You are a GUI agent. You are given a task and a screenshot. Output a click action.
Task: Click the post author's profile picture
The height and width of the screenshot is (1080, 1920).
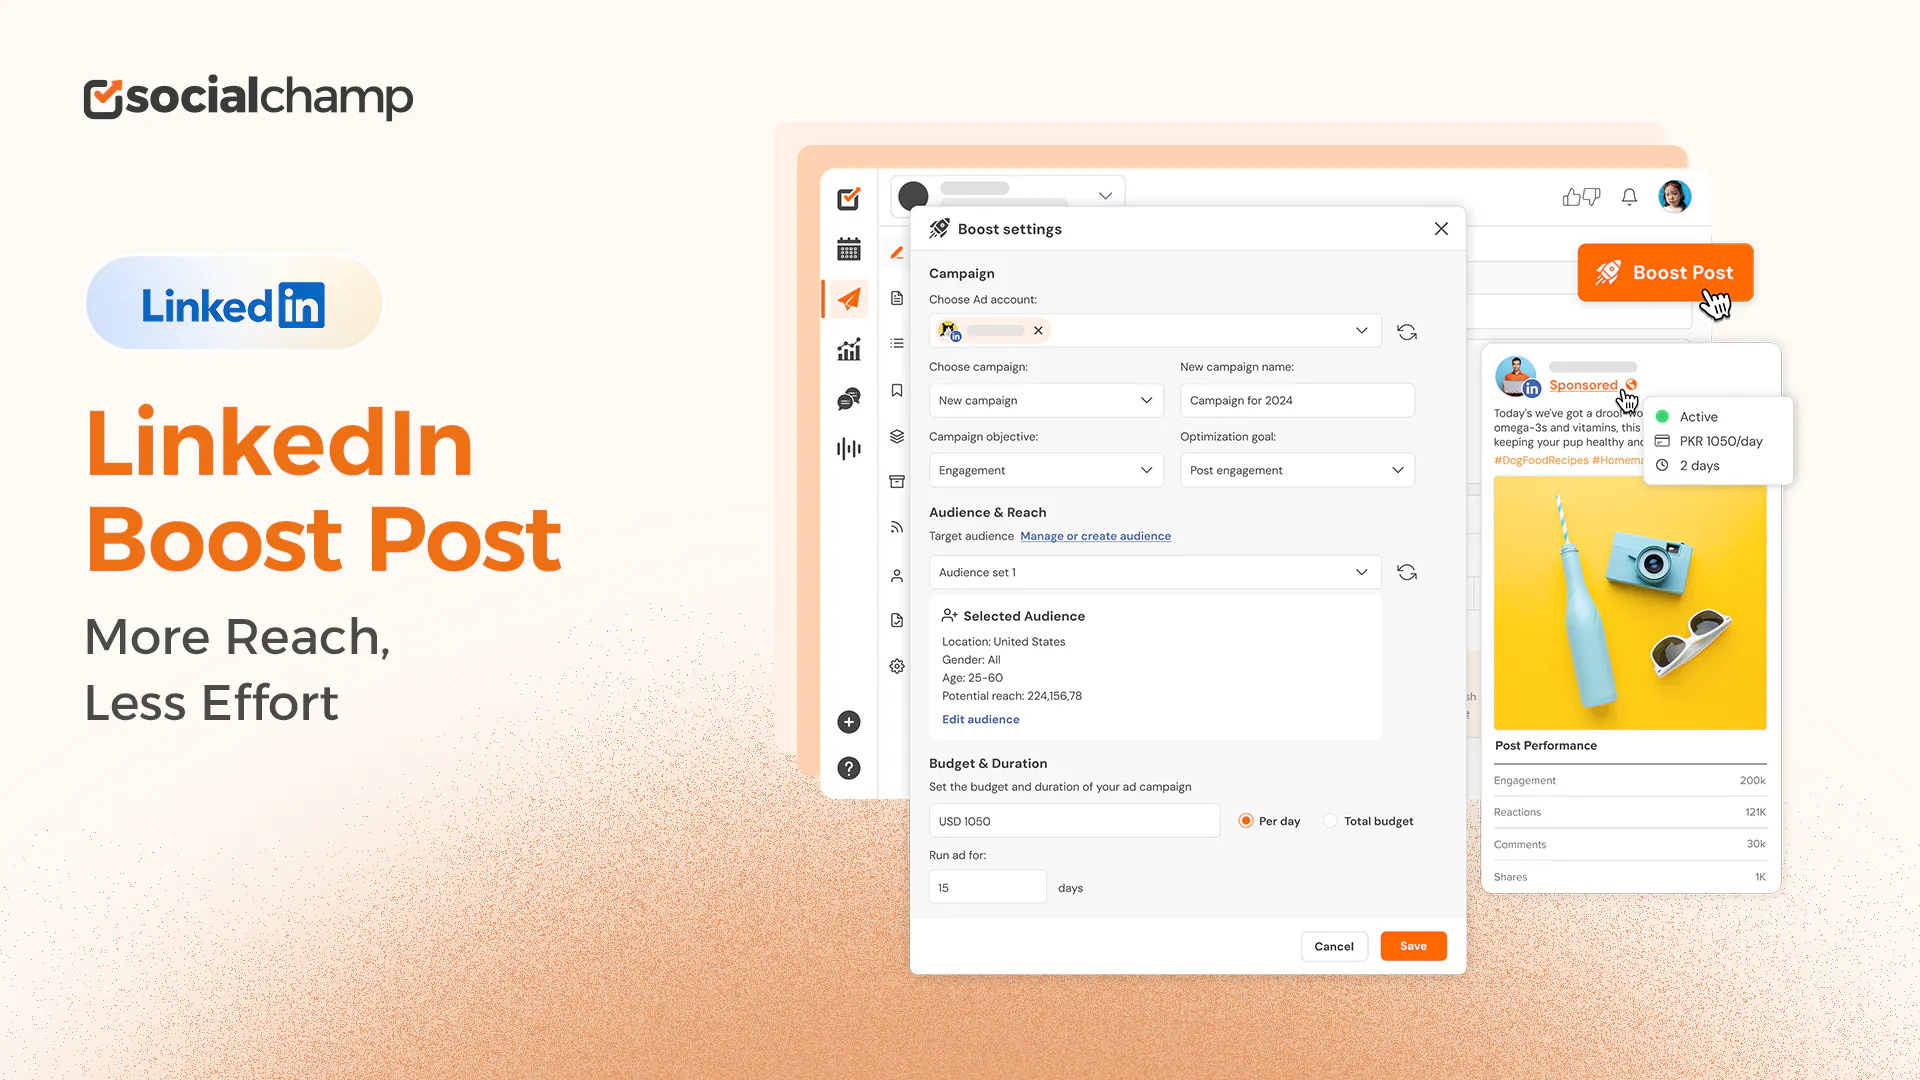tap(1516, 376)
